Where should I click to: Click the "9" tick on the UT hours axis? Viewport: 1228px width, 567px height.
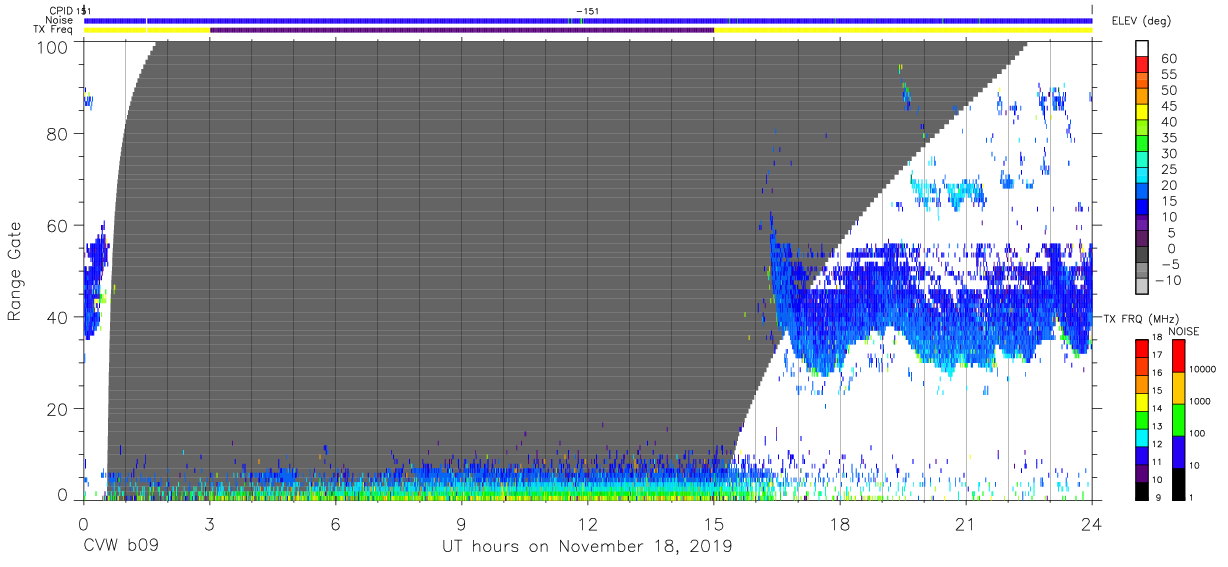coord(462,524)
